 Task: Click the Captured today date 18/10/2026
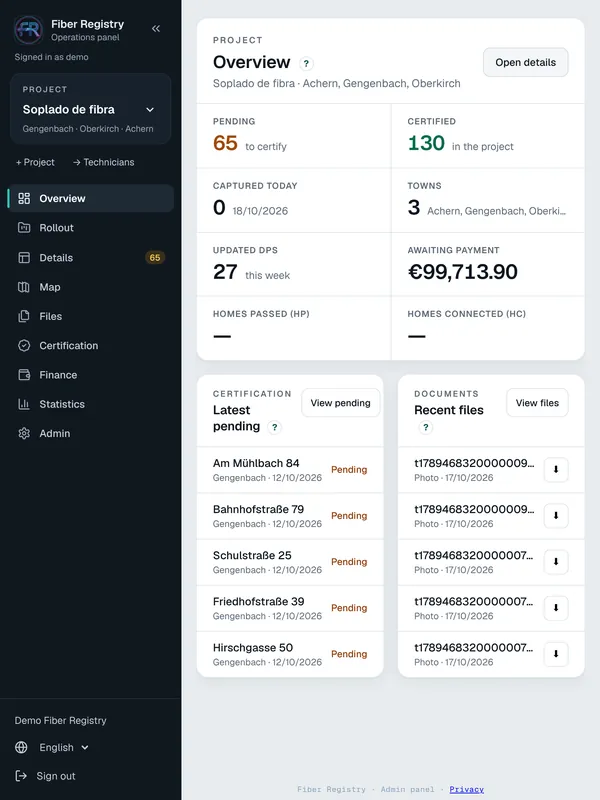260,211
